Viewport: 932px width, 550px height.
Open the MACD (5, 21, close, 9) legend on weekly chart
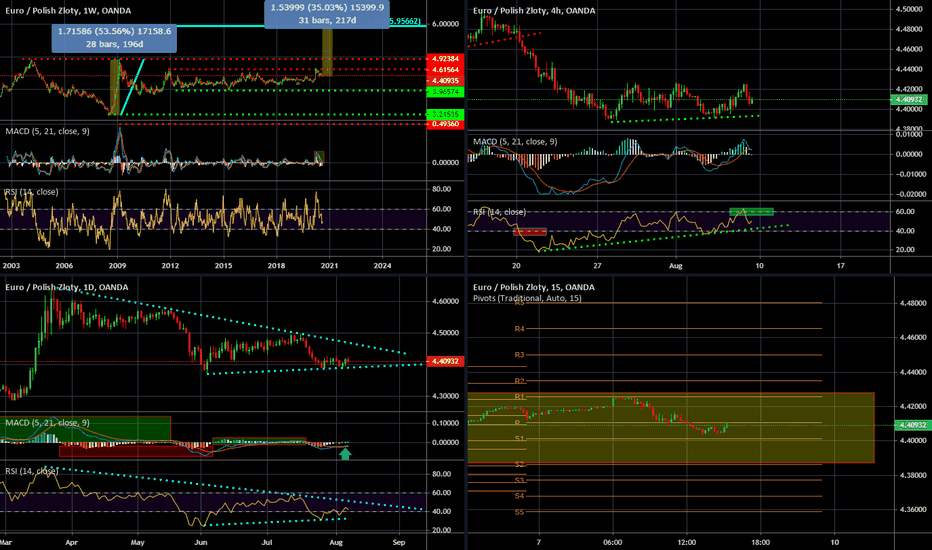pos(48,131)
